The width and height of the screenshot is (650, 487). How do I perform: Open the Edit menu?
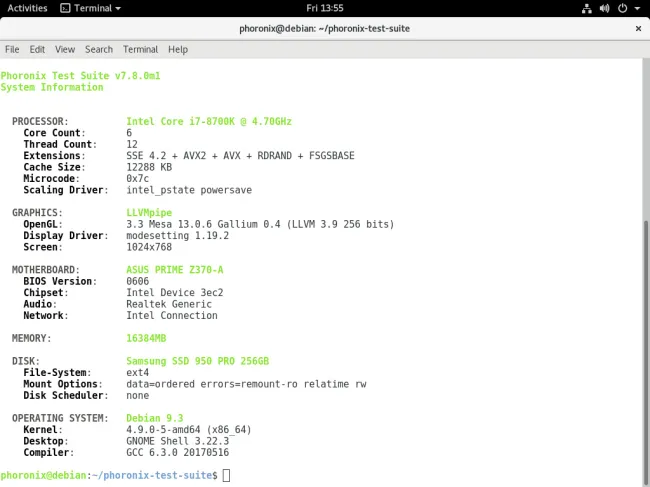37,49
